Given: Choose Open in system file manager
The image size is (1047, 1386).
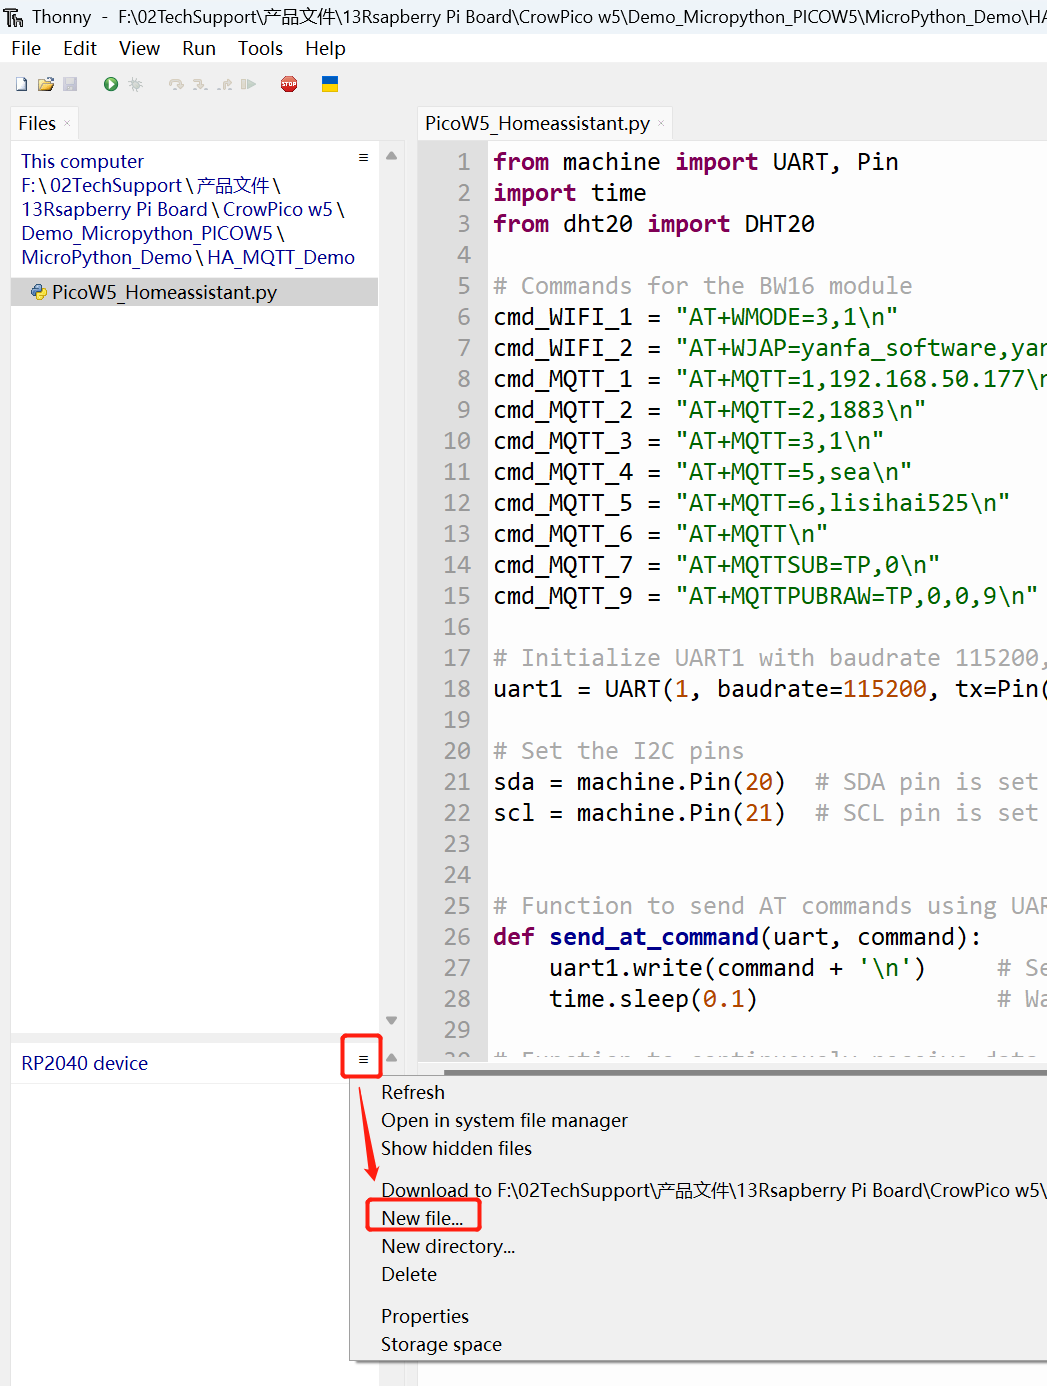Looking at the screenshot, I should click(x=504, y=1120).
